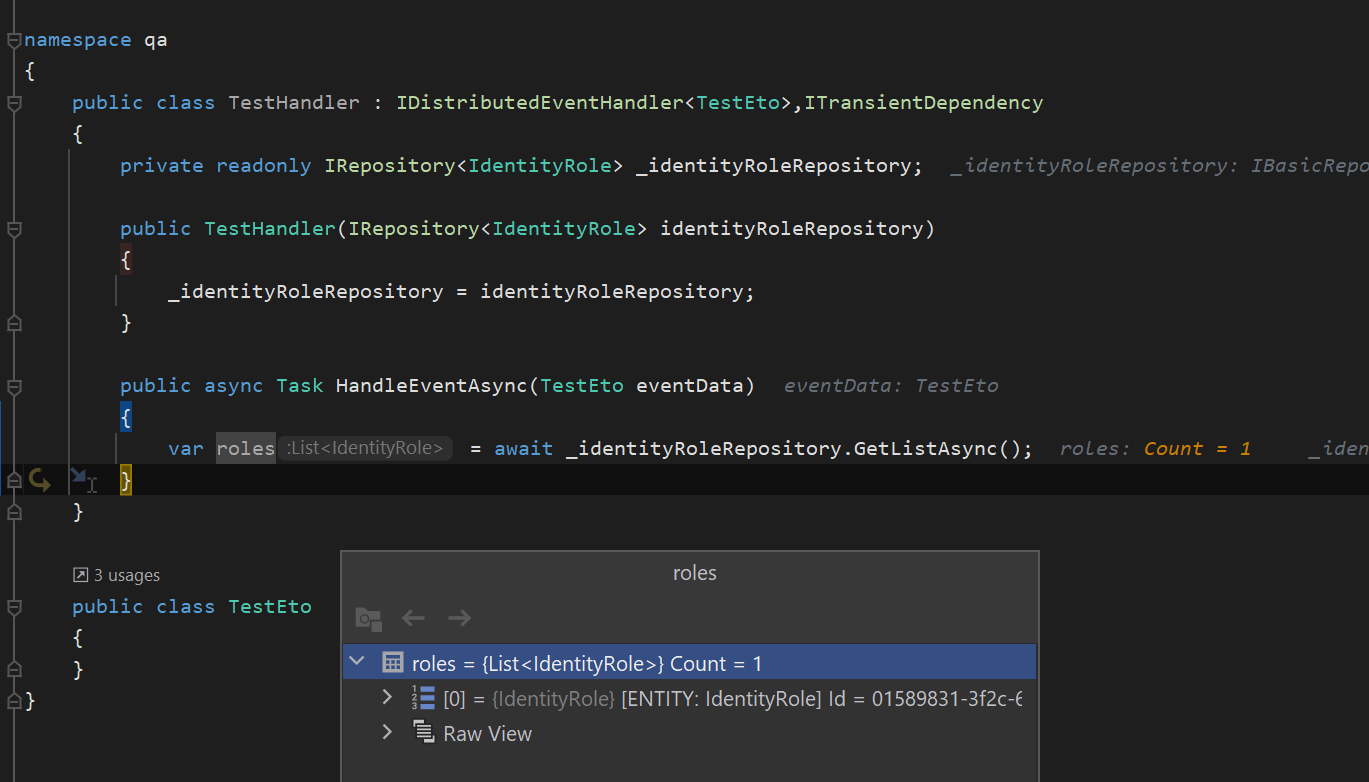Fold the namespace qa block in gutter
Screen dimensions: 1369x782
(14, 40)
